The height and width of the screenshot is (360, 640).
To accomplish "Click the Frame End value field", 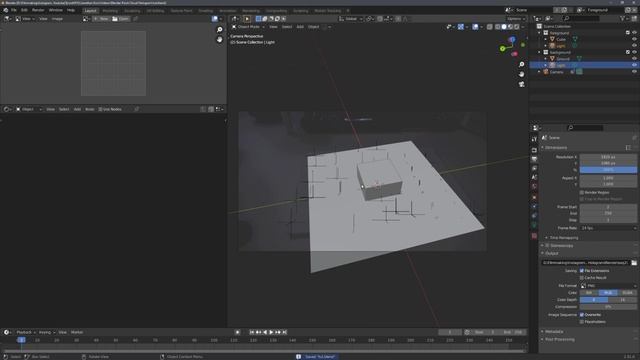I will pos(608,213).
